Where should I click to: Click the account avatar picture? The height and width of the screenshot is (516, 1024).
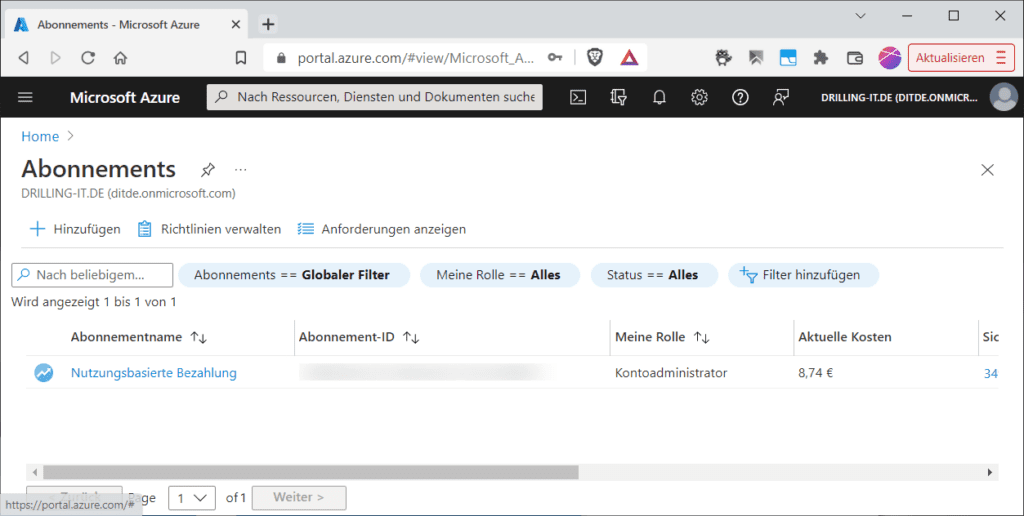point(1003,97)
